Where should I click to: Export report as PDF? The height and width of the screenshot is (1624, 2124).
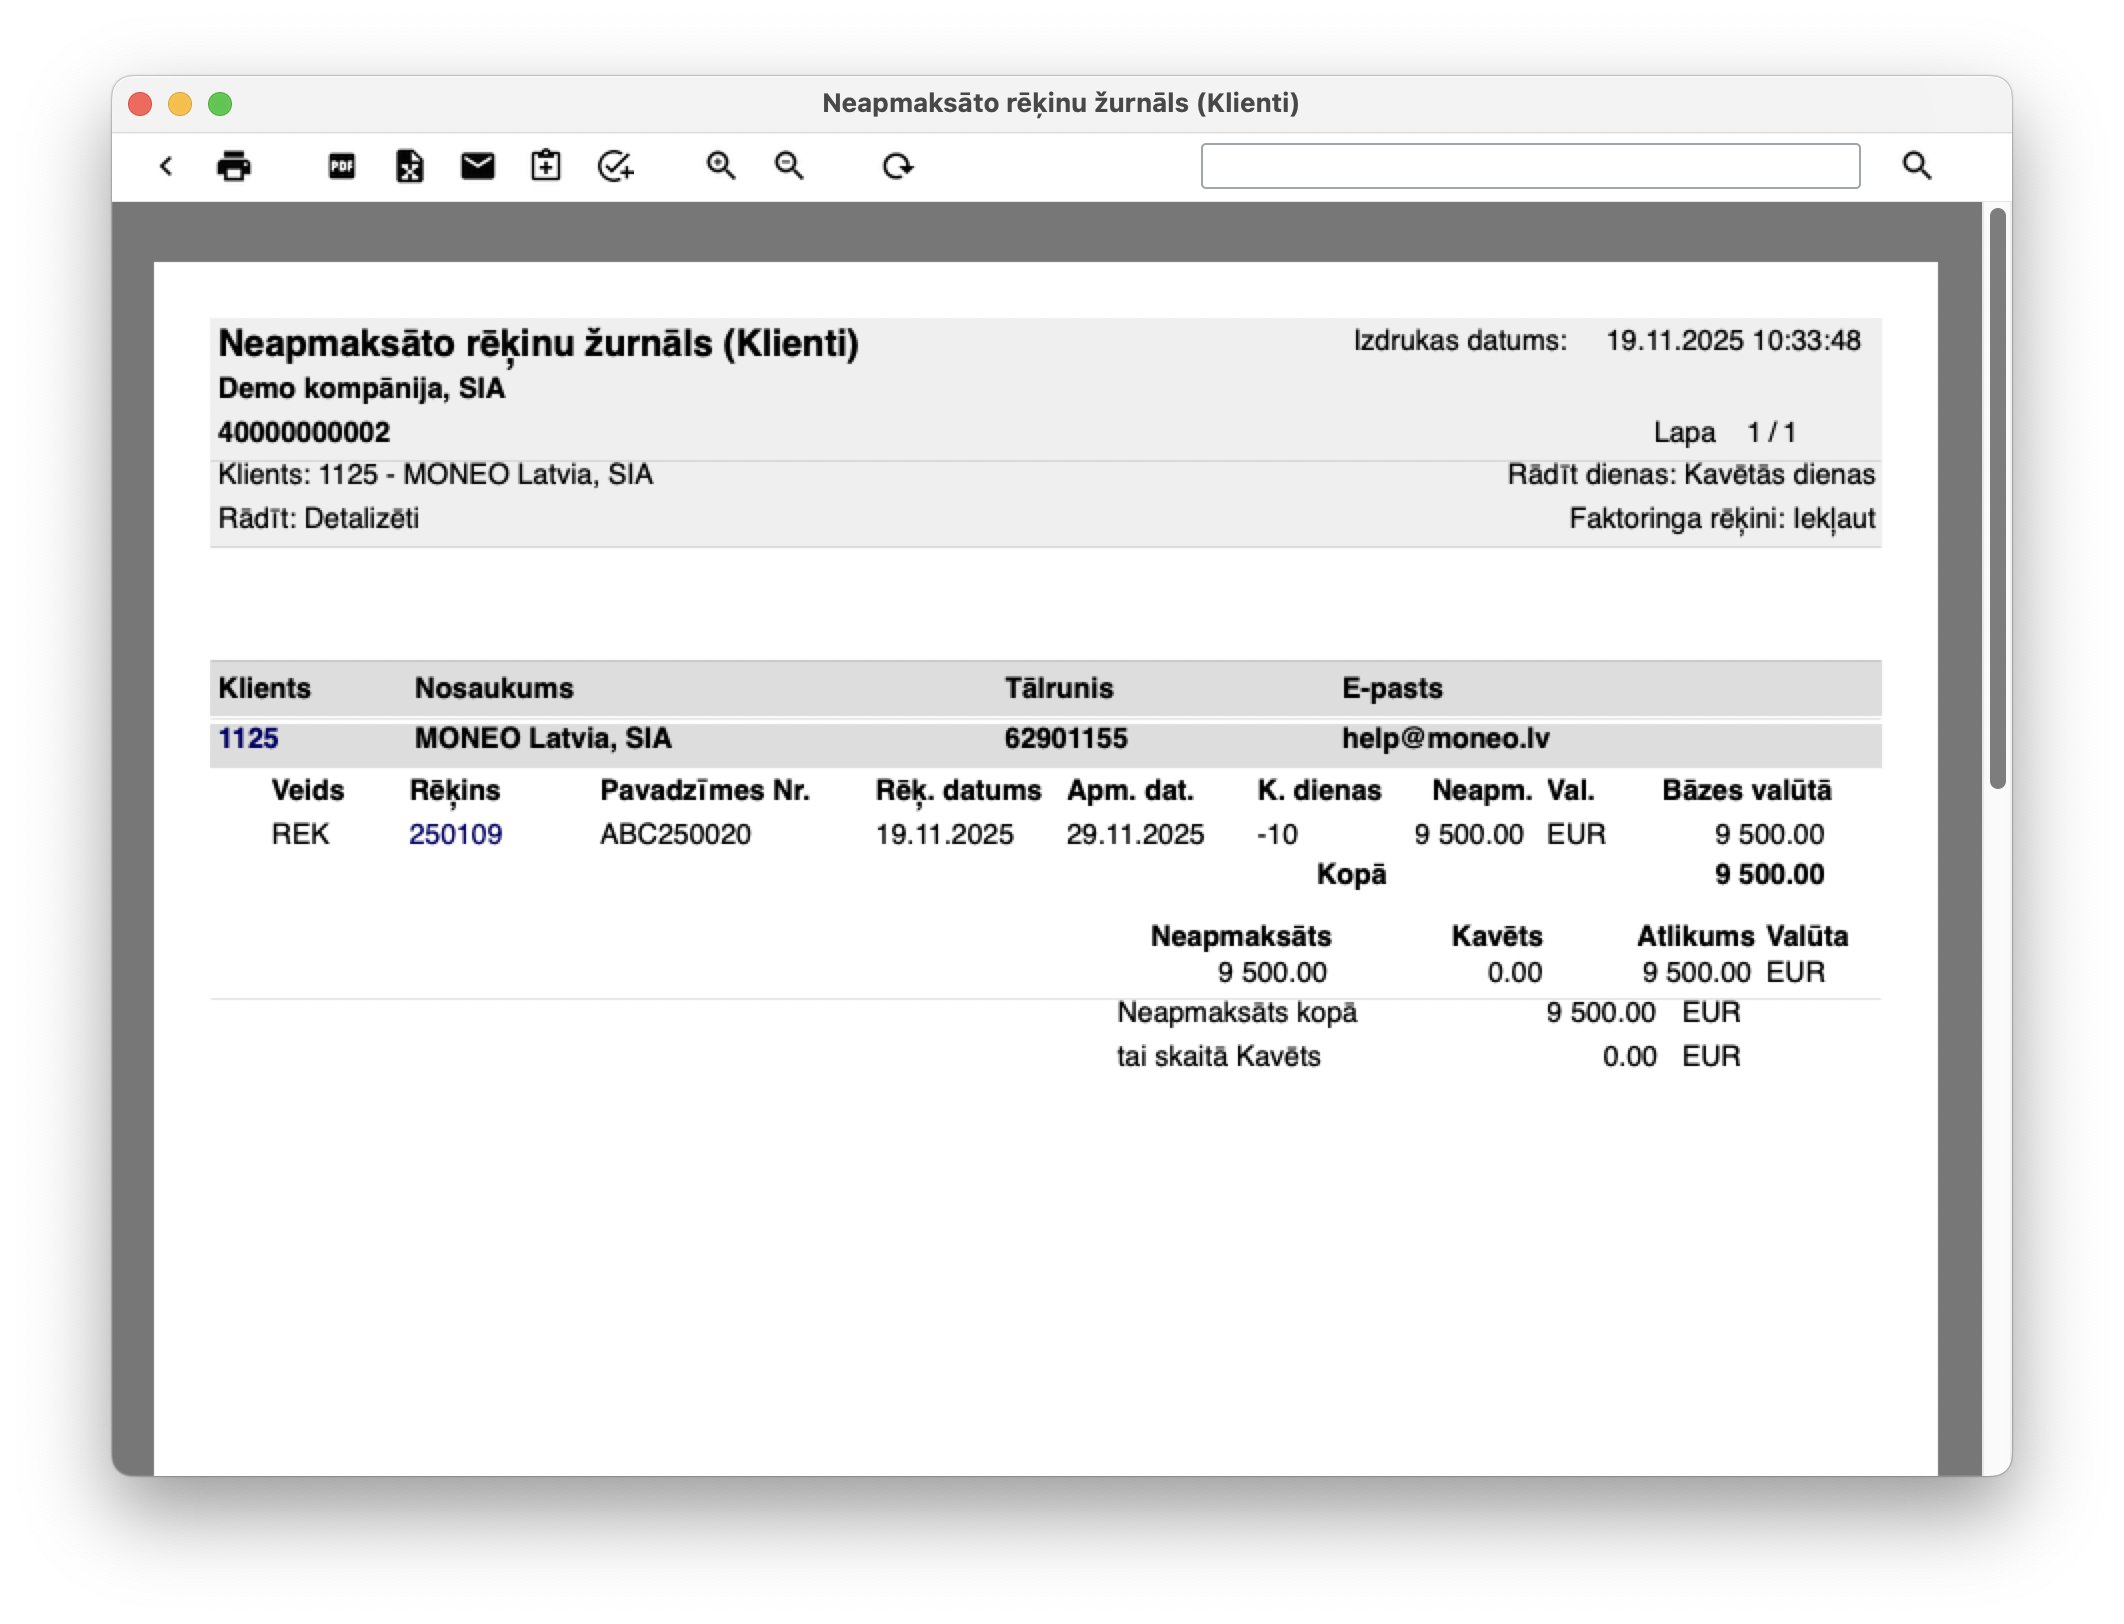[342, 166]
